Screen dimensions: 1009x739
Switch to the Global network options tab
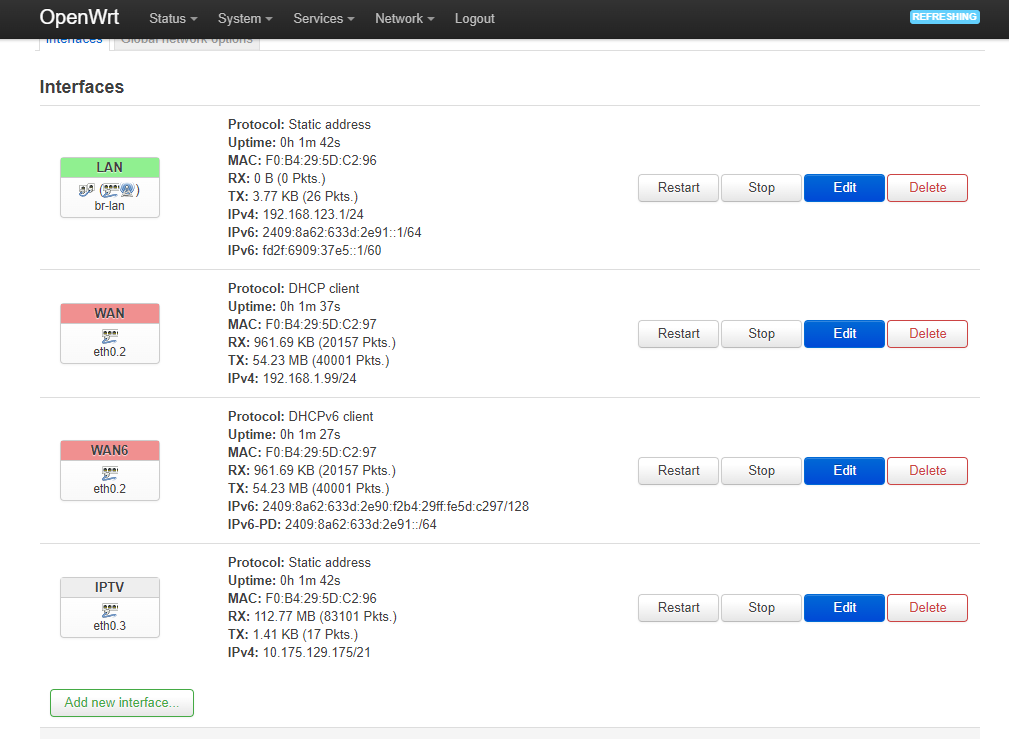click(186, 40)
